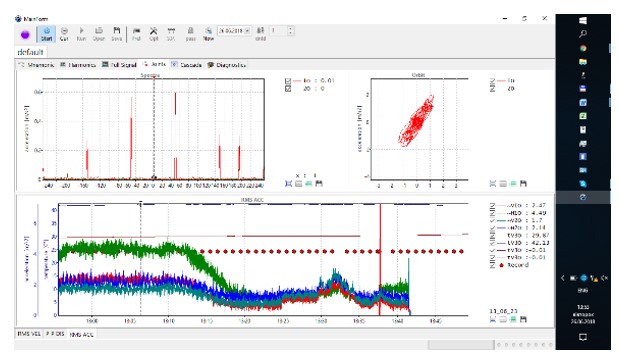Viewport: 620px width, 361px height.
Task: Click RMS chart green export icon
Action: (513, 319)
